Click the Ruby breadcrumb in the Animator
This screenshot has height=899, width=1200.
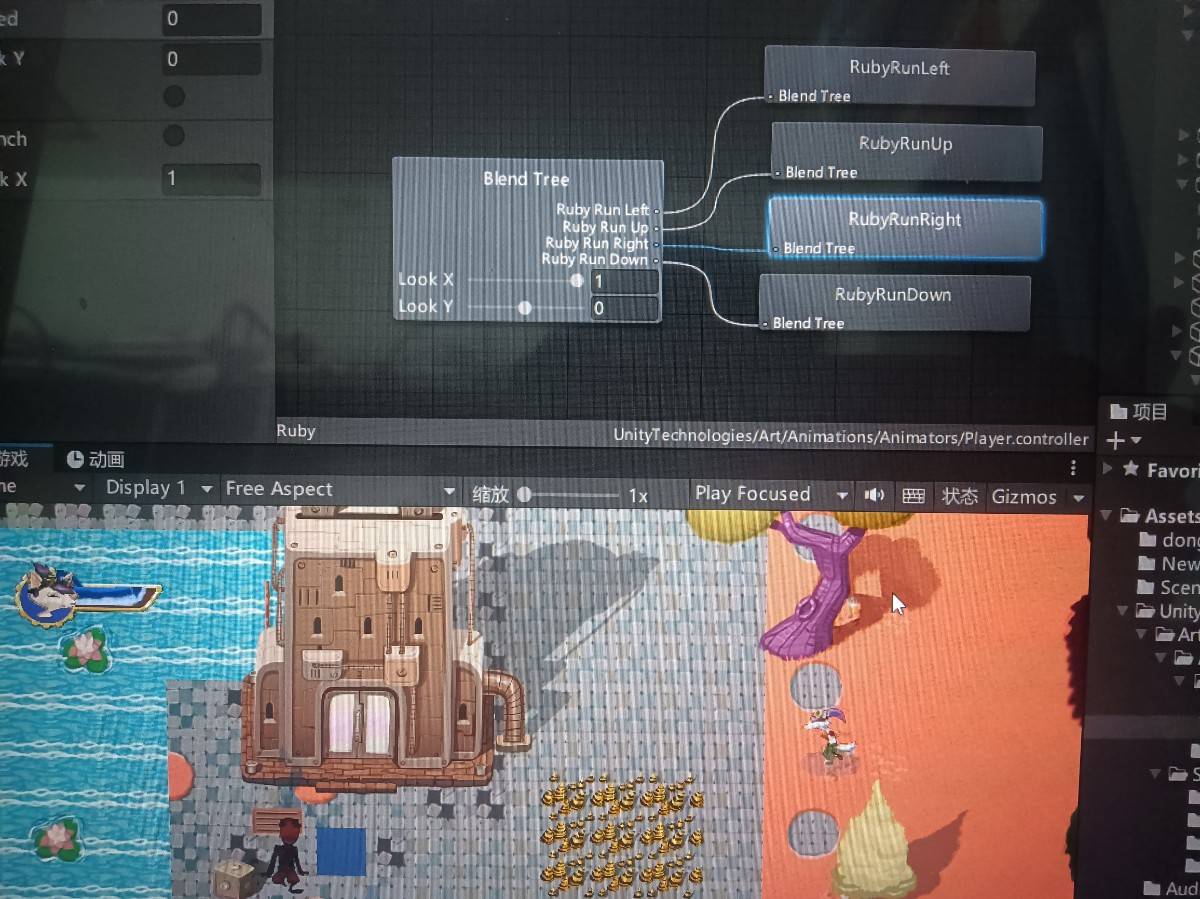tap(296, 431)
